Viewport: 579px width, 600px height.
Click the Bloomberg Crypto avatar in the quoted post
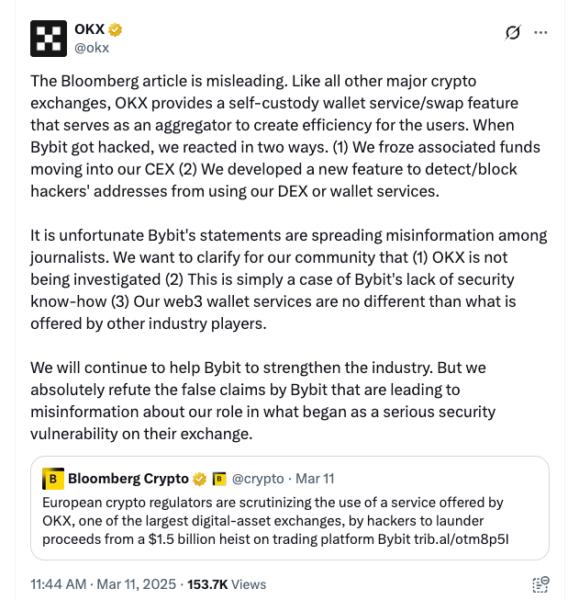coord(53,478)
